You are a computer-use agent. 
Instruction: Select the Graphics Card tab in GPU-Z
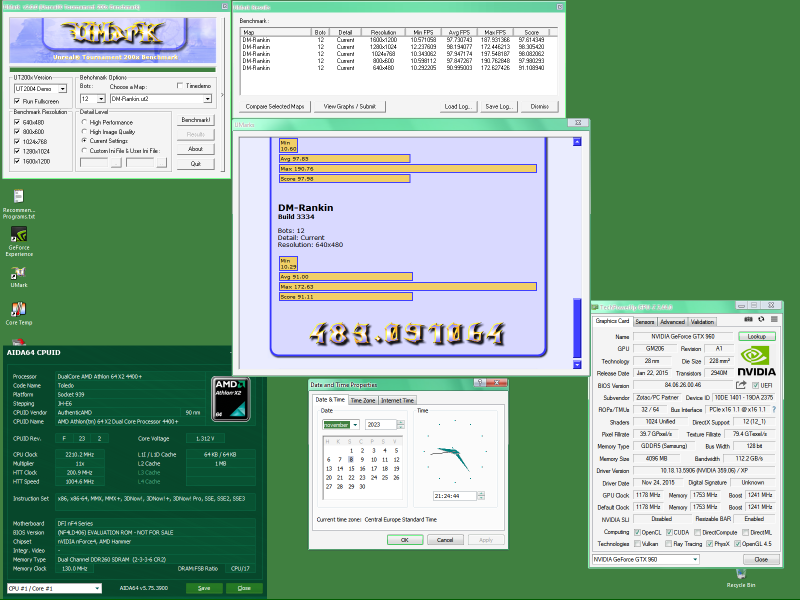pos(612,321)
